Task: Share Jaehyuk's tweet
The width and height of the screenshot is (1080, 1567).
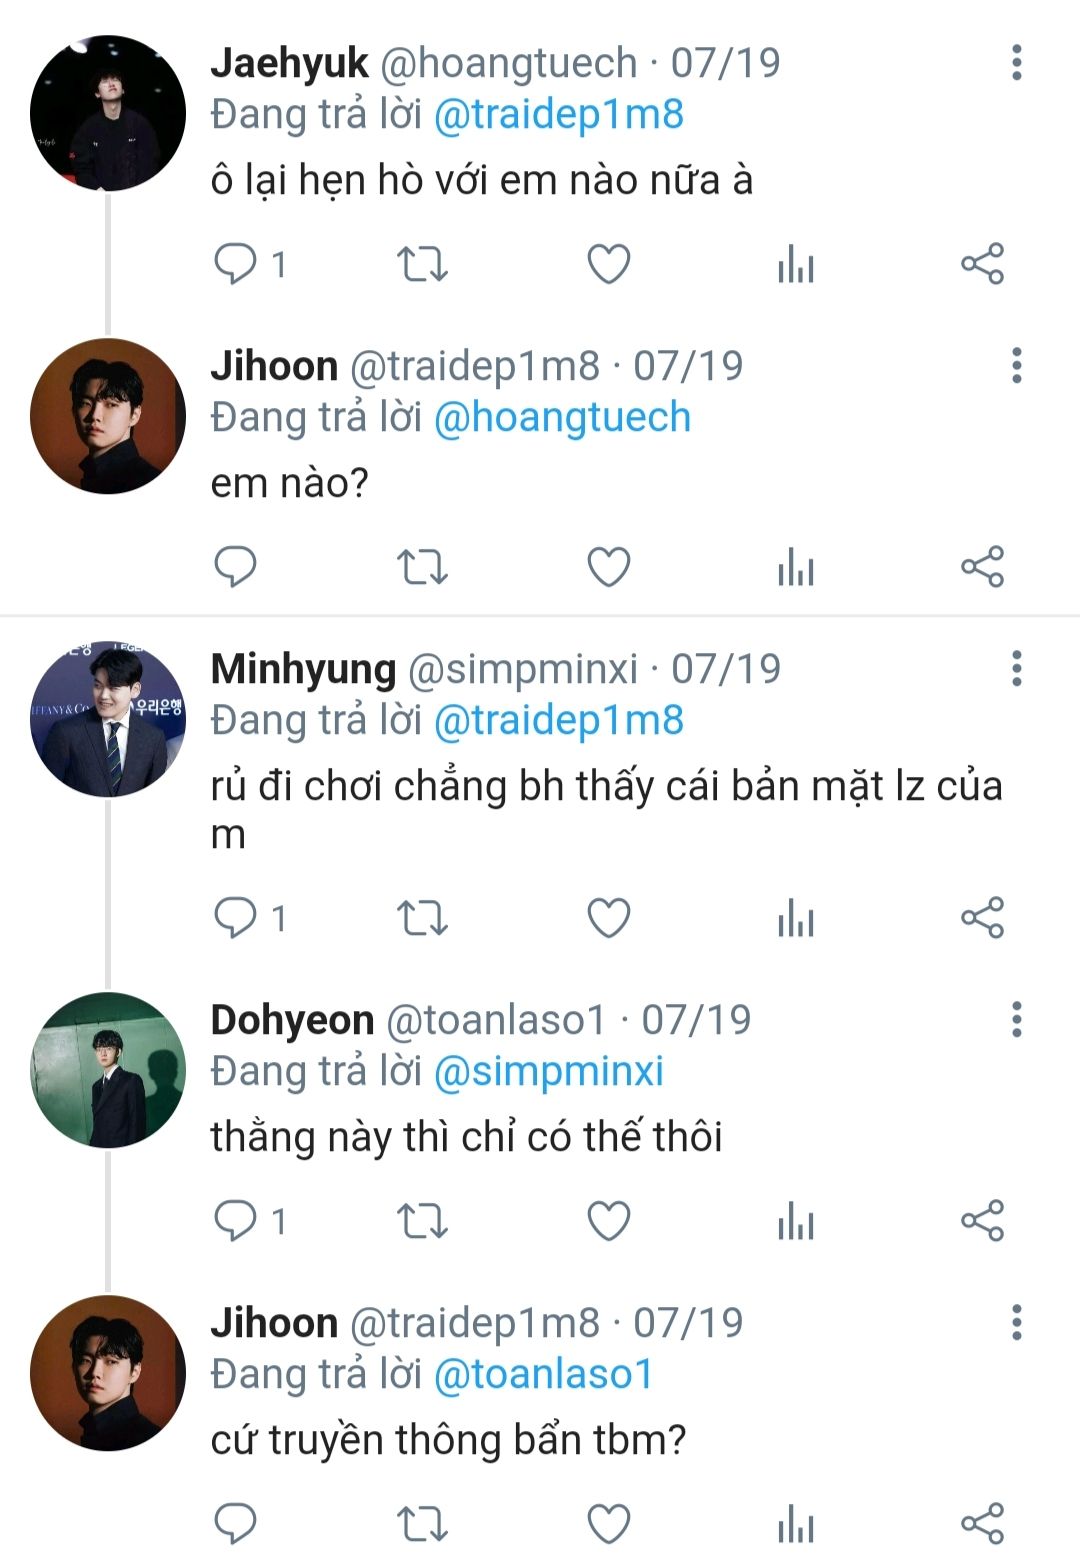Action: pyautogui.click(x=982, y=264)
